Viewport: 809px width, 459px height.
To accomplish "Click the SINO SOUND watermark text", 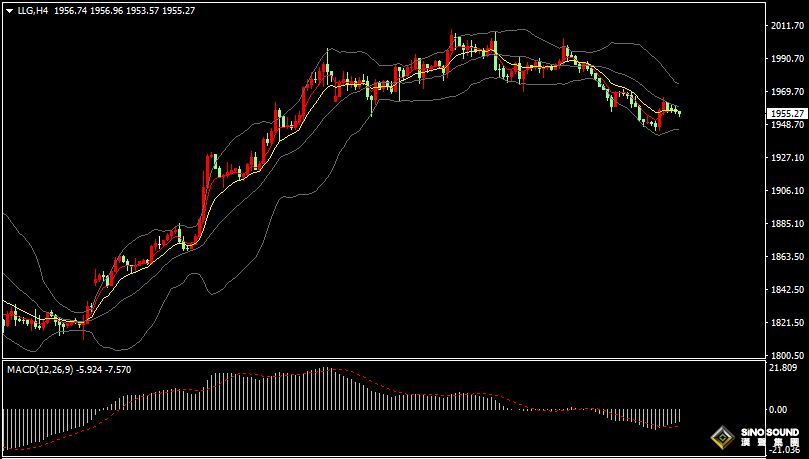I will [768, 433].
